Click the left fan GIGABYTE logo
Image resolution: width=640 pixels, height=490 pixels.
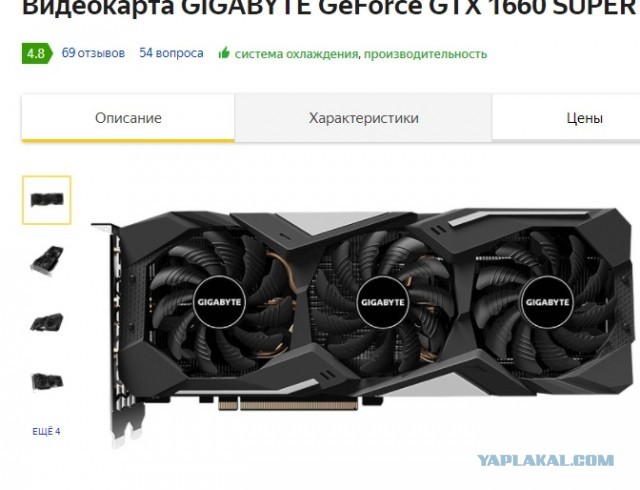(x=219, y=302)
